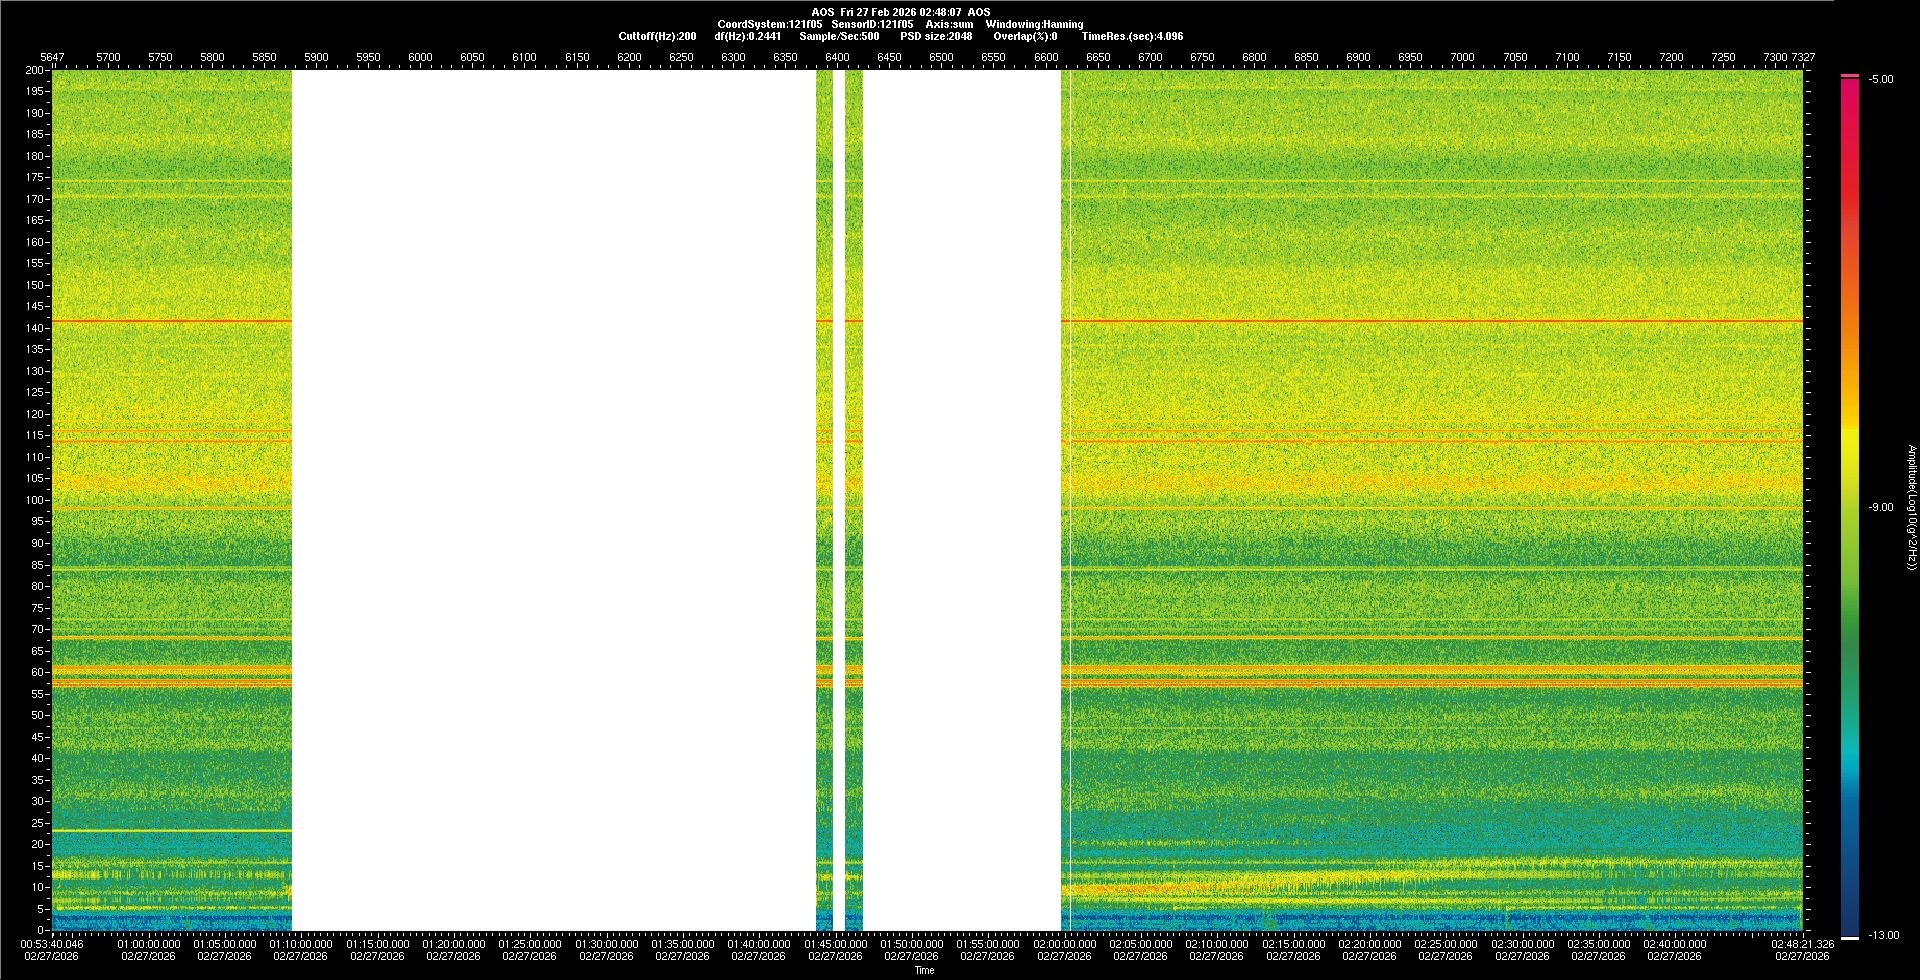The width and height of the screenshot is (1920, 980).
Task: Click the Windowing:Hanning header text
Action: [x=1034, y=24]
